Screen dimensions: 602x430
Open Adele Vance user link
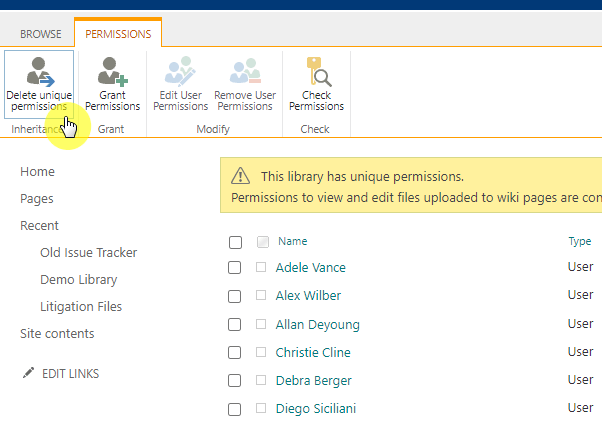(x=311, y=268)
